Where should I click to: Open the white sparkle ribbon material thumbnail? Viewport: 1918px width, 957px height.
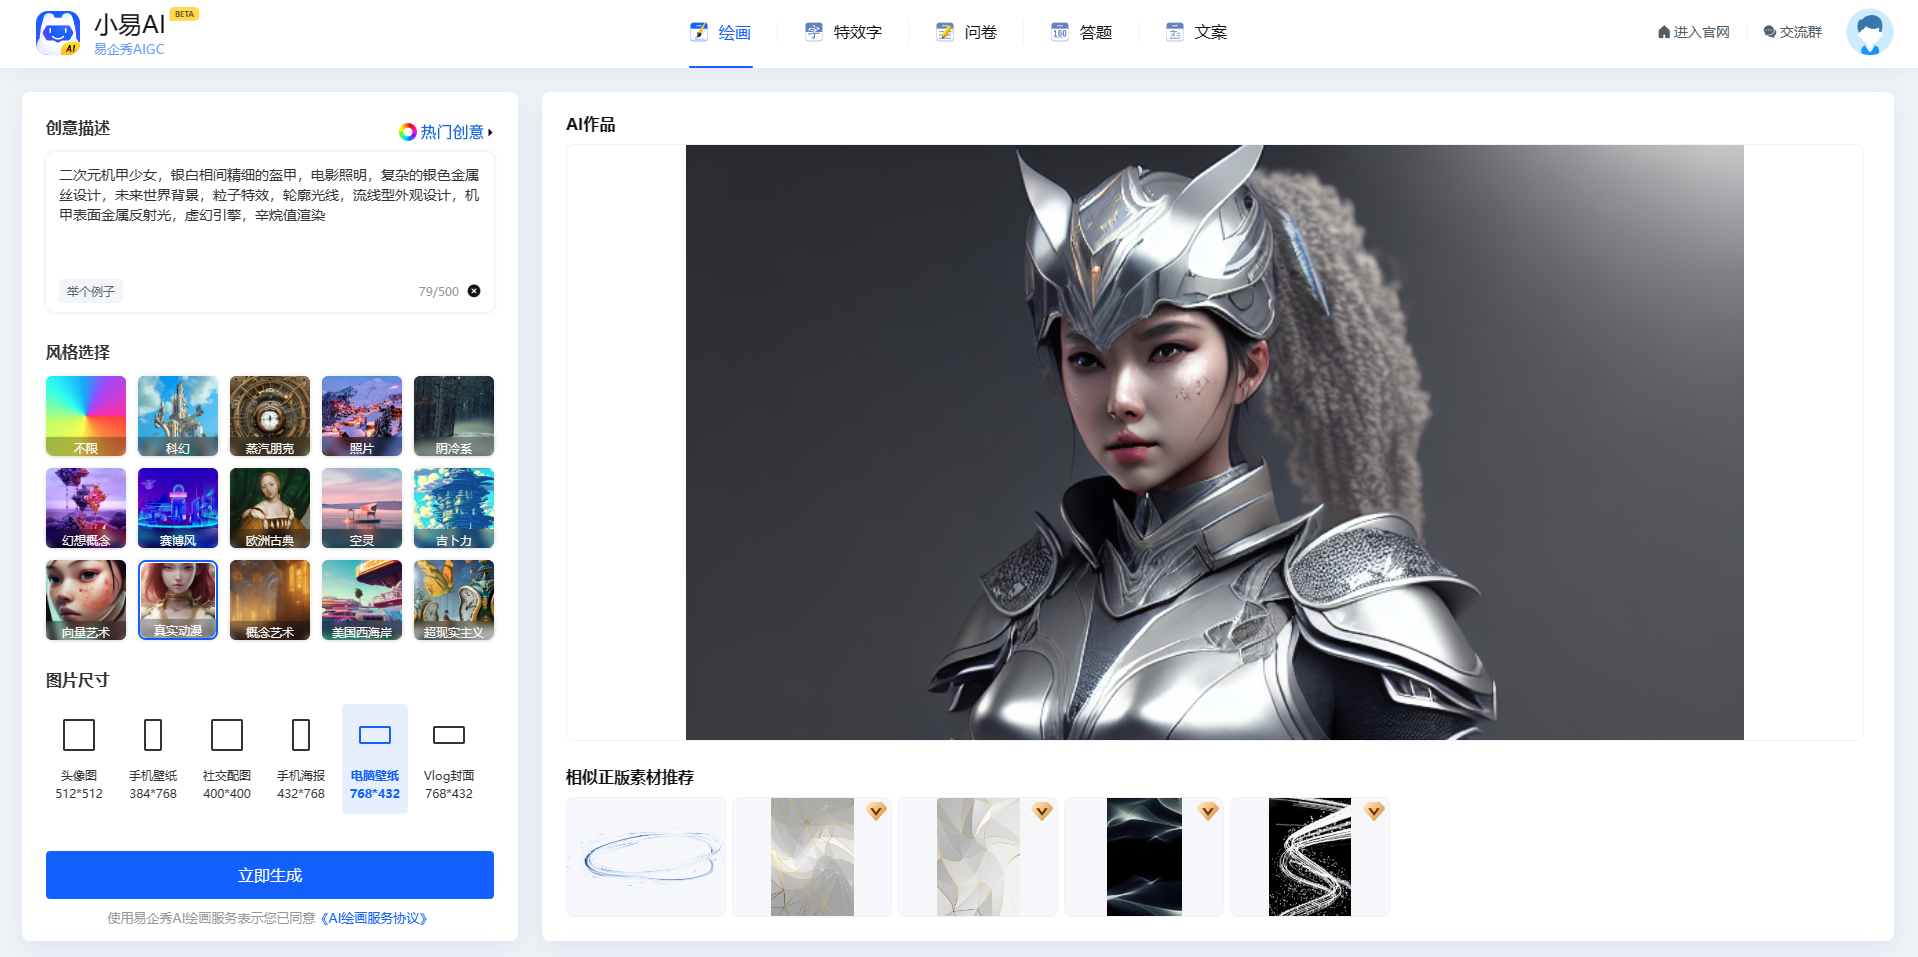1310,857
